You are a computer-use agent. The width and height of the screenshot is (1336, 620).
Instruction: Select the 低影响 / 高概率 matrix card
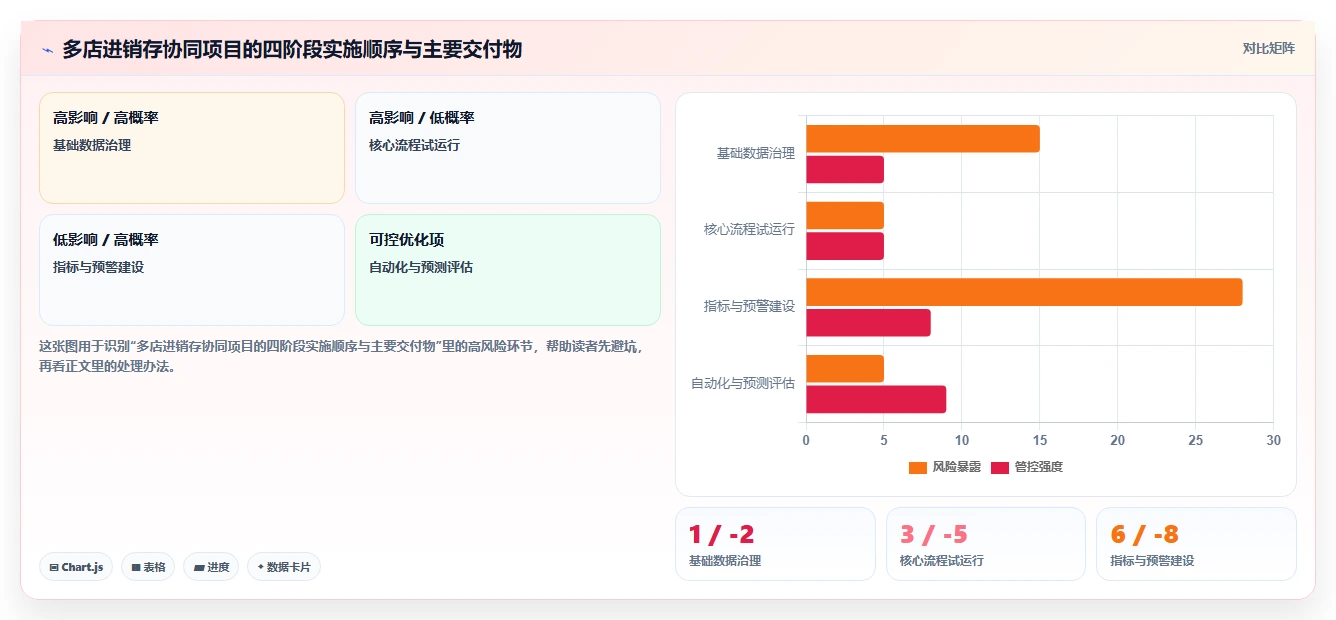tap(192, 270)
